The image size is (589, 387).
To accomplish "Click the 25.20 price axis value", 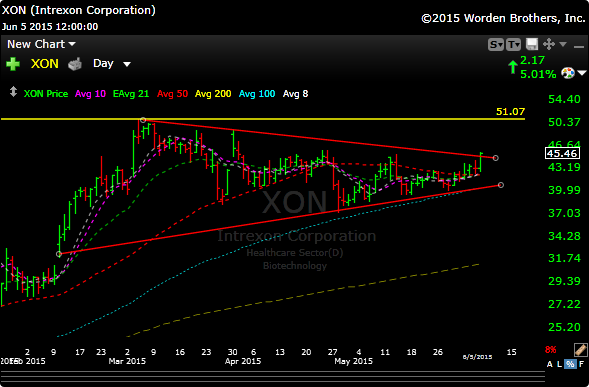I will (564, 327).
